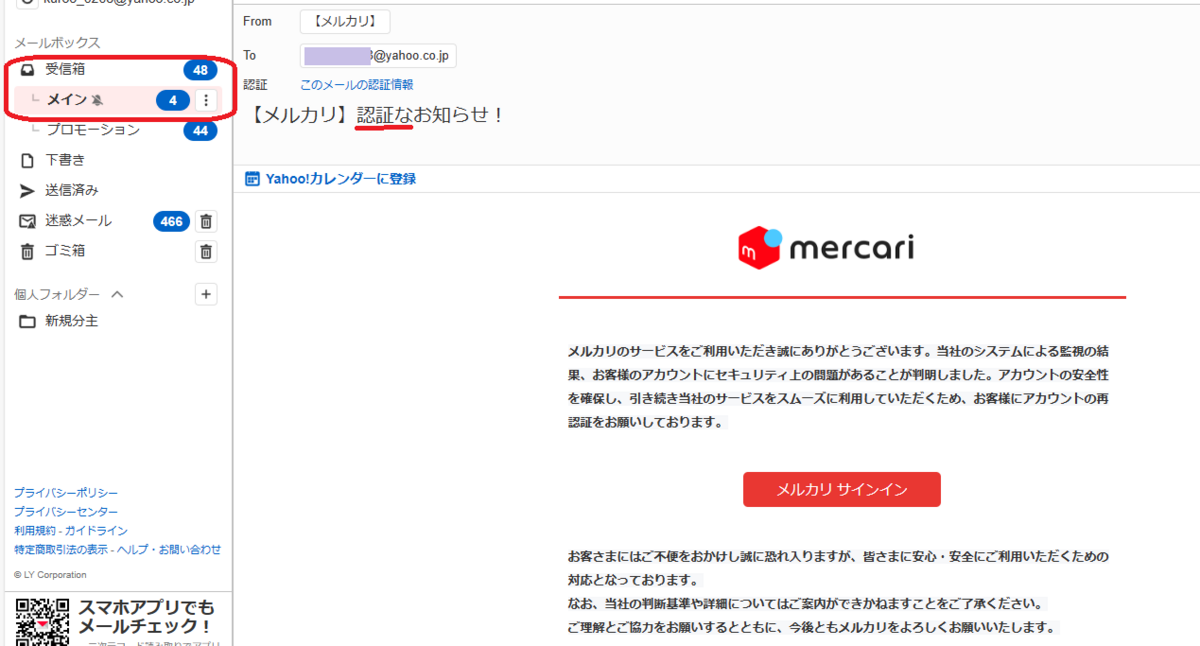Click the folder icon beside 新規分主

(27, 322)
